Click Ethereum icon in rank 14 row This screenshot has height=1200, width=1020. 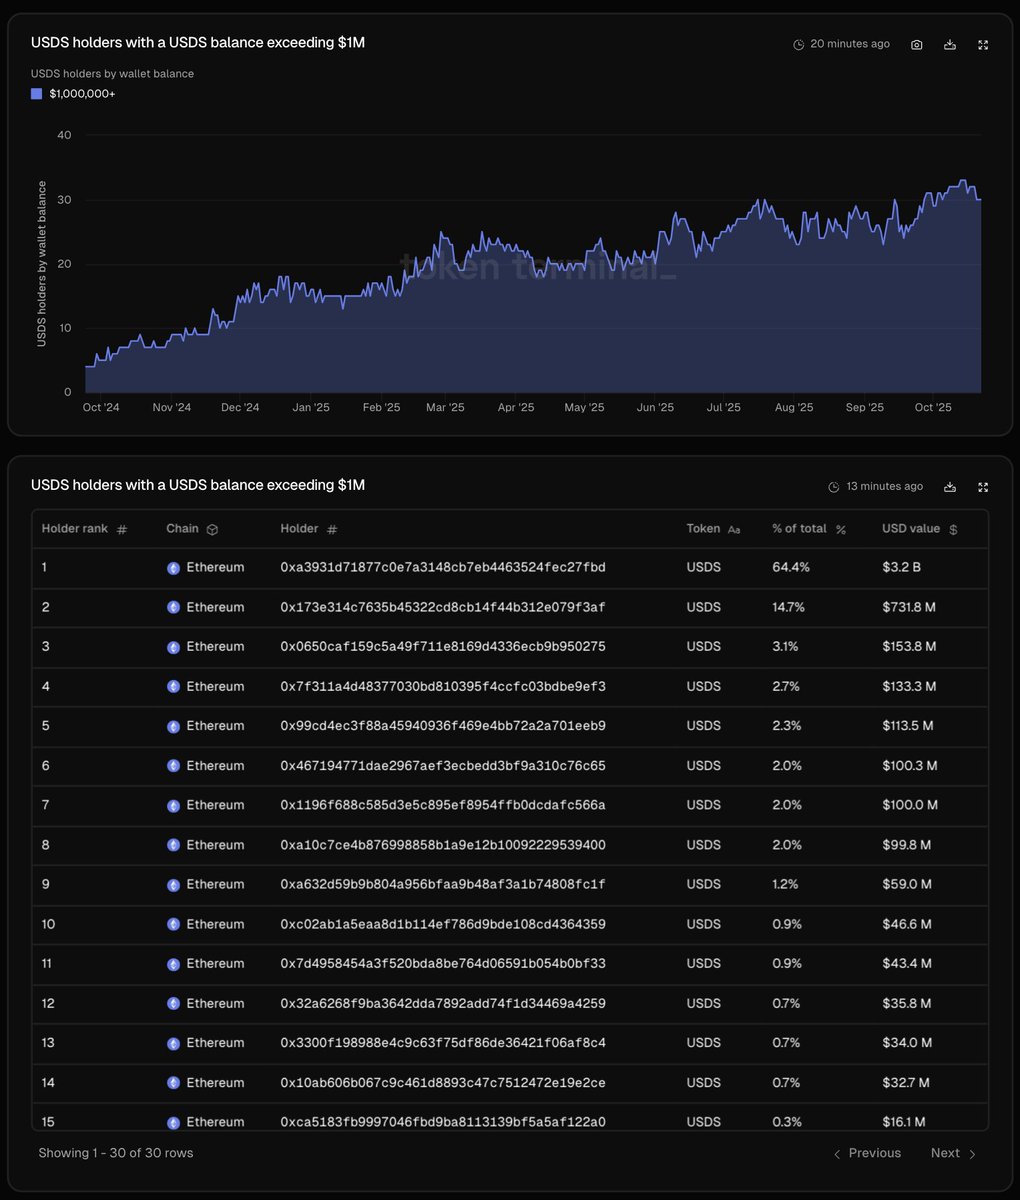point(173,1083)
